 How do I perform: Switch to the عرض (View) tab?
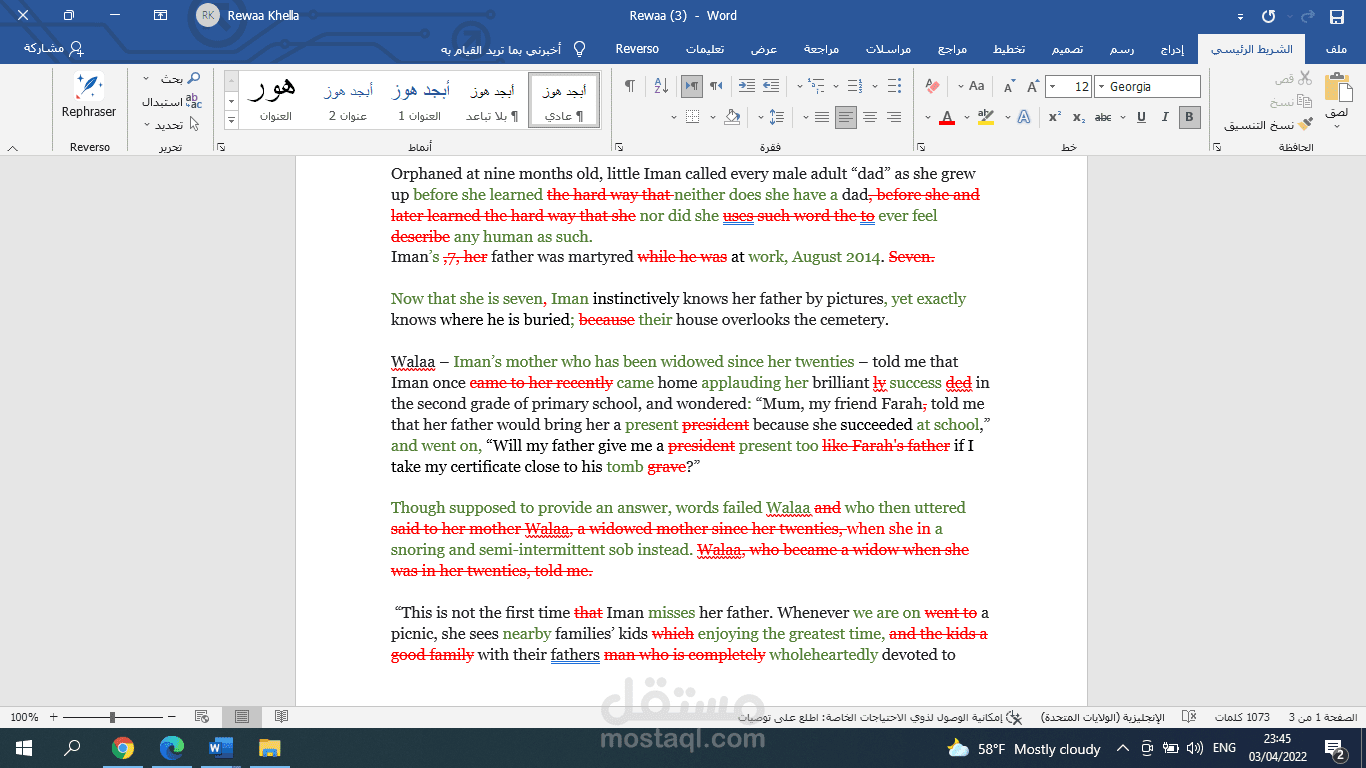[x=765, y=49]
